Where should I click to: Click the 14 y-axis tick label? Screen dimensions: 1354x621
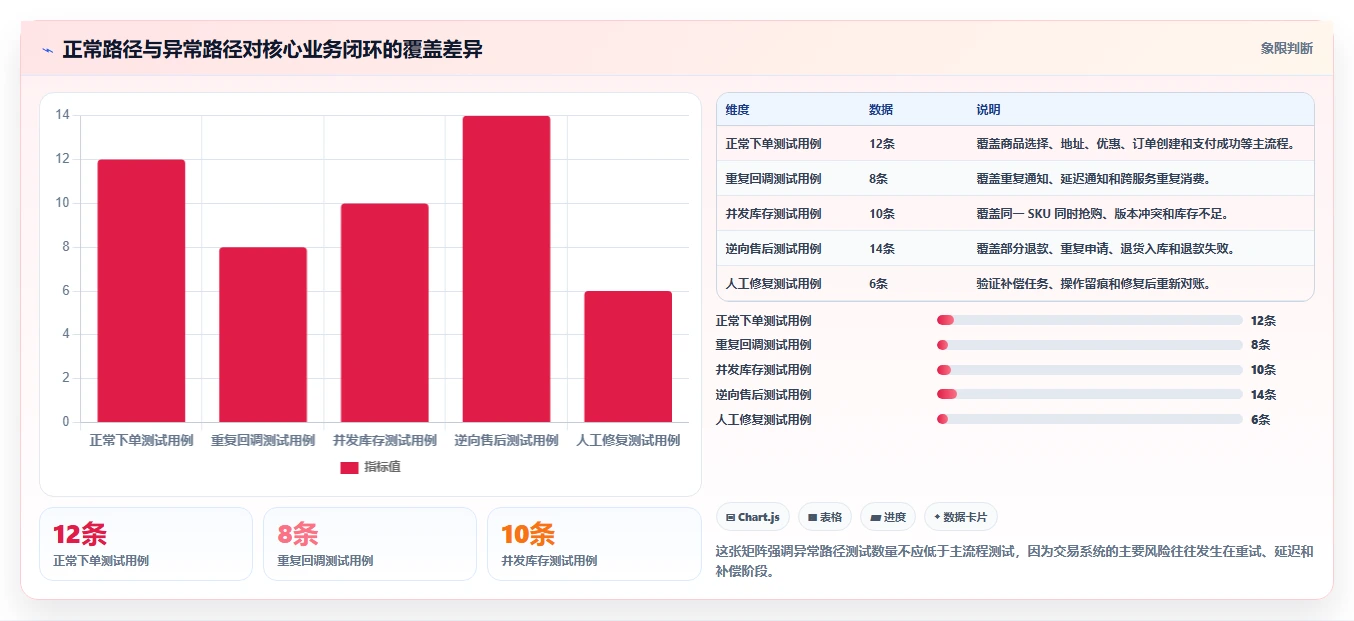coord(62,115)
